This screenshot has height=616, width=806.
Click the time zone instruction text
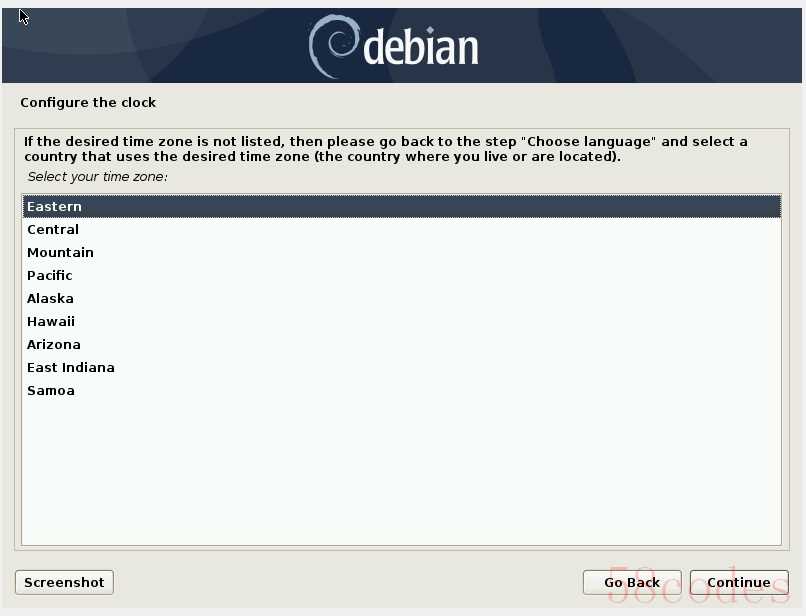[386, 149]
